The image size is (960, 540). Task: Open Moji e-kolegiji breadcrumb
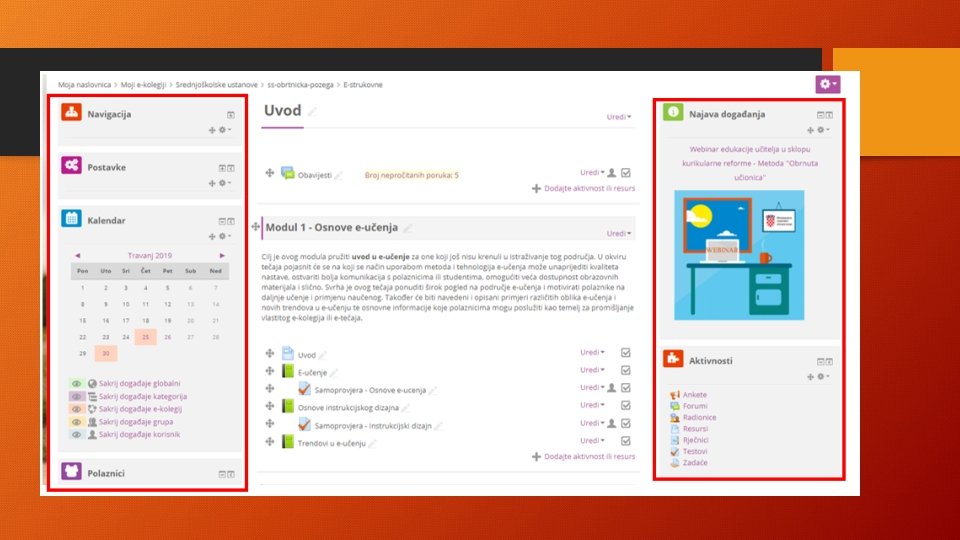pos(143,85)
